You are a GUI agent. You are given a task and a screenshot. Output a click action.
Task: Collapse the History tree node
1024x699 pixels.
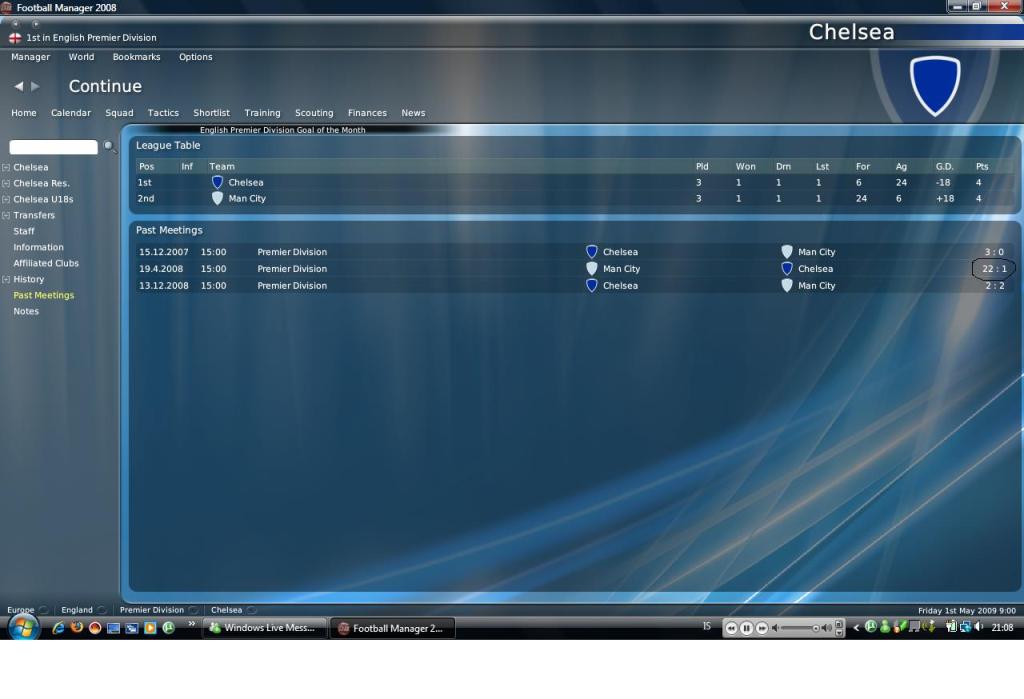click(6, 279)
